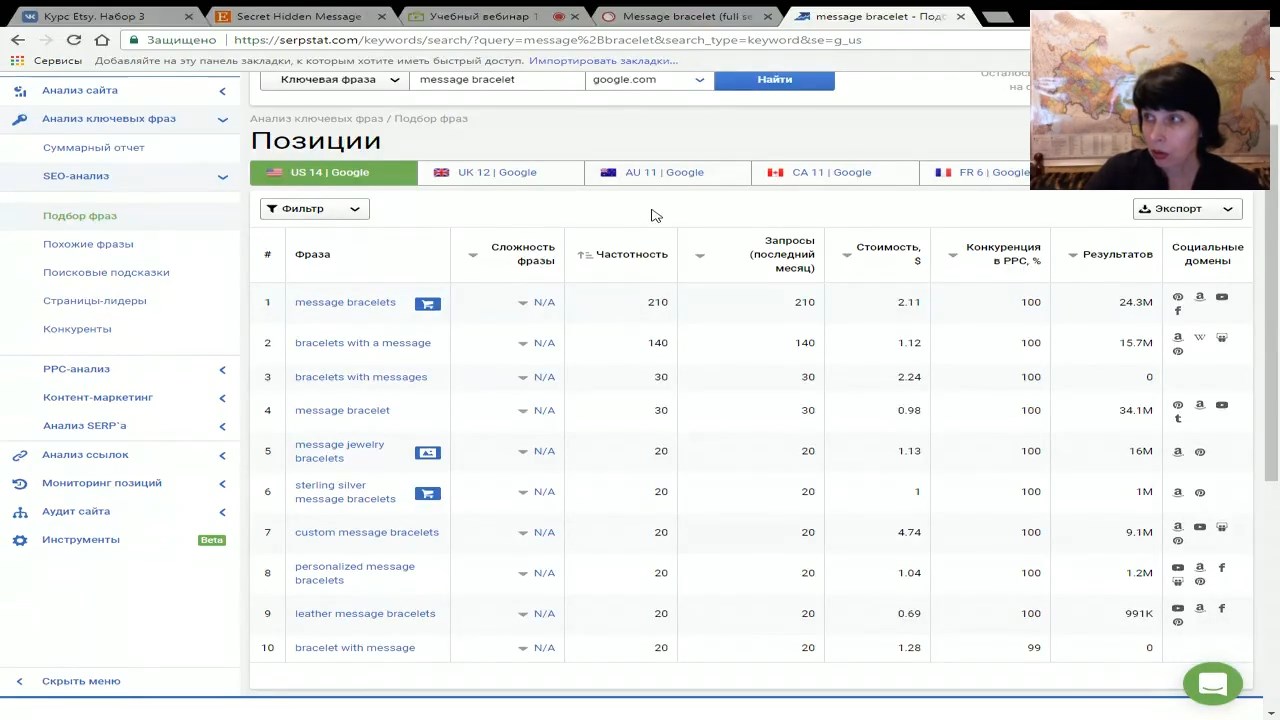Click the key icon for Анализ ключевых фраз

(20, 119)
